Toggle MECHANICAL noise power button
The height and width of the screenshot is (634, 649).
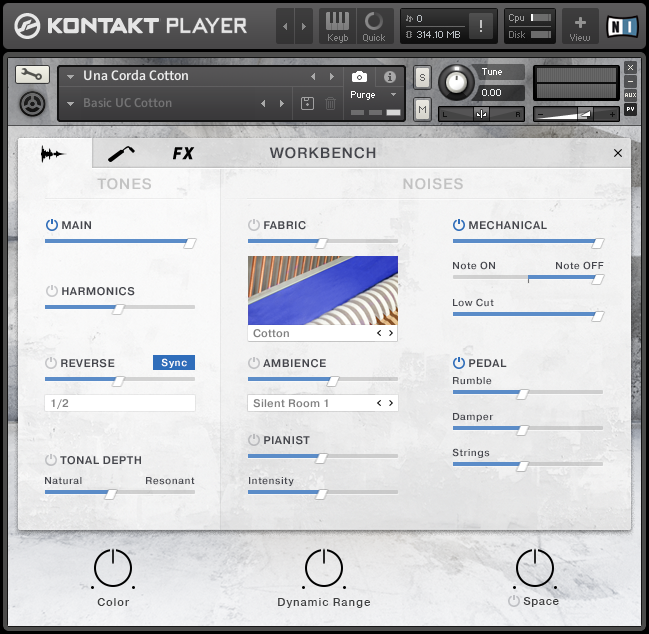tap(459, 225)
